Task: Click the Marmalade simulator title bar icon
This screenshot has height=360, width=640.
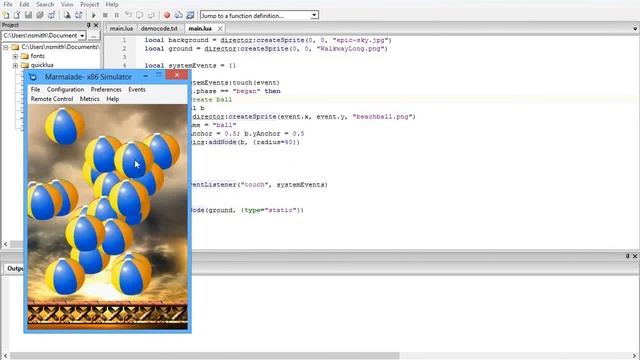Action: pos(33,77)
